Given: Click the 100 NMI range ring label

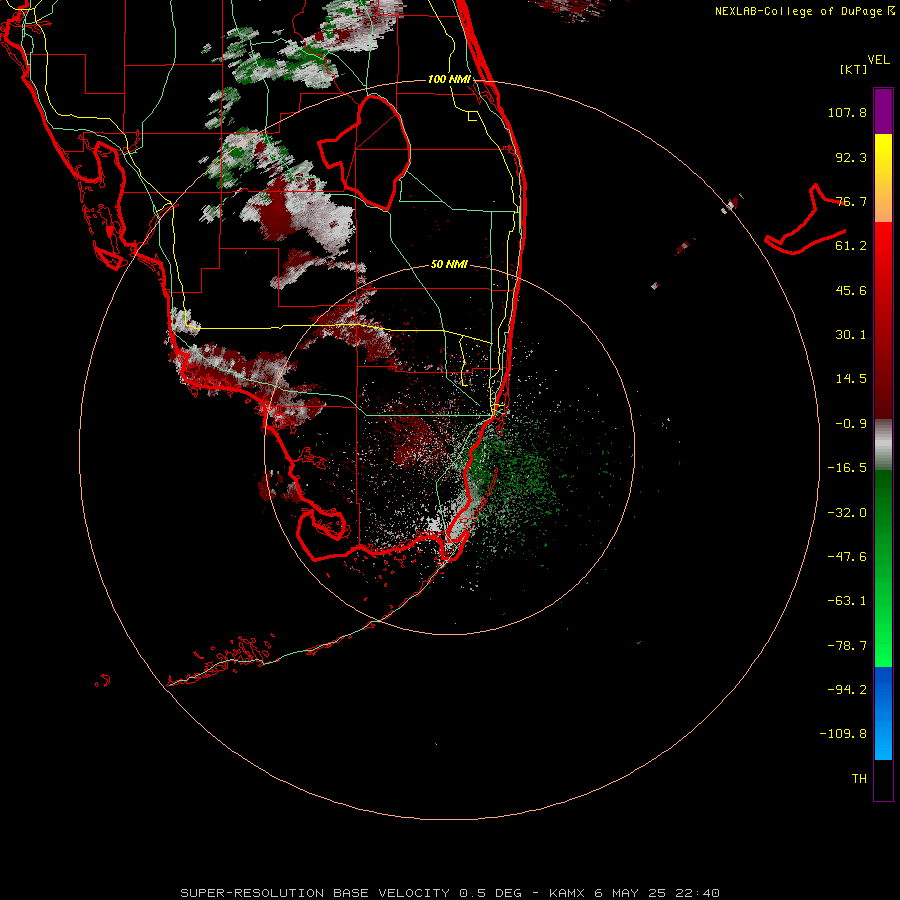Looking at the screenshot, I should click(x=449, y=79).
